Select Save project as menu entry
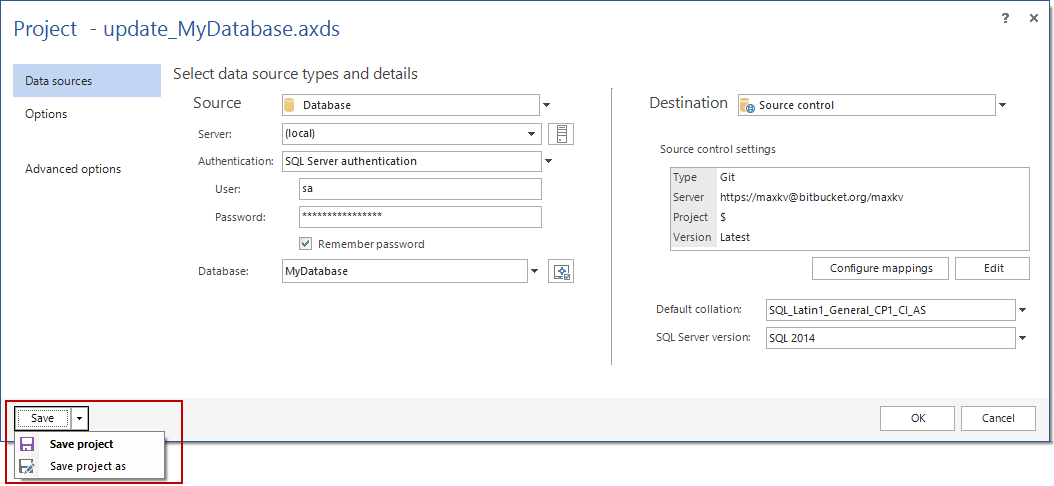Image resolution: width=1054 pixels, height=486 pixels. tap(88, 466)
